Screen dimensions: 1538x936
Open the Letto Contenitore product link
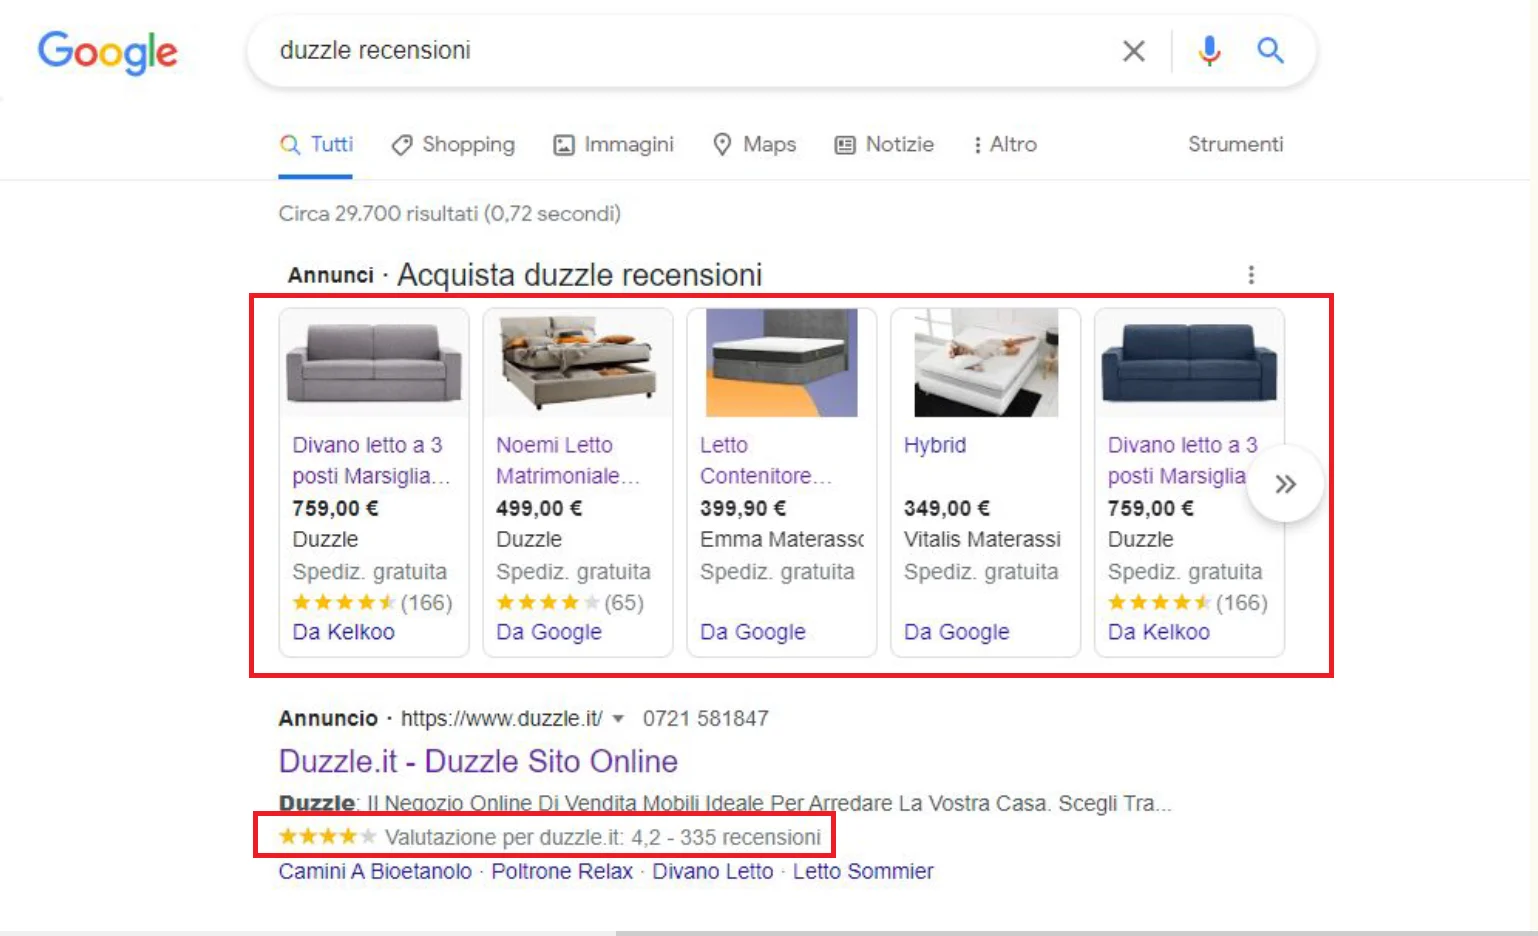click(765, 460)
